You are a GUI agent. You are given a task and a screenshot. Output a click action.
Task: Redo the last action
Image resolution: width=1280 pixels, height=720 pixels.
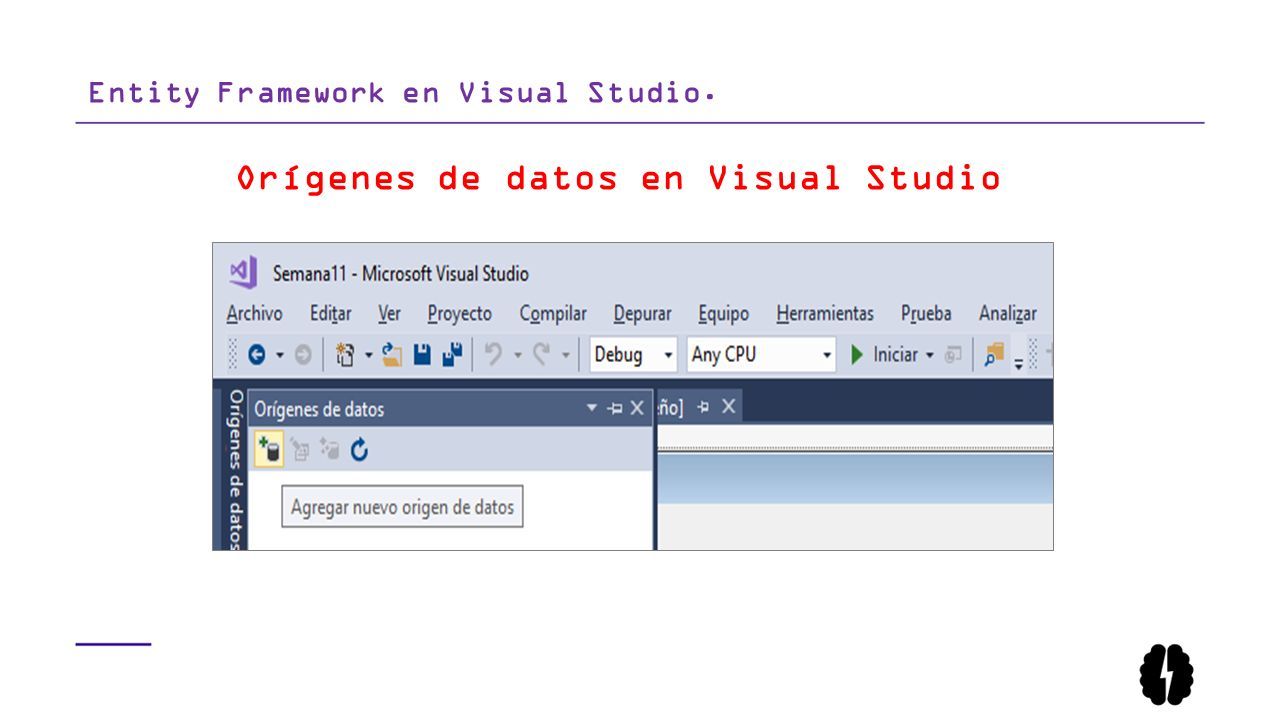coord(542,354)
